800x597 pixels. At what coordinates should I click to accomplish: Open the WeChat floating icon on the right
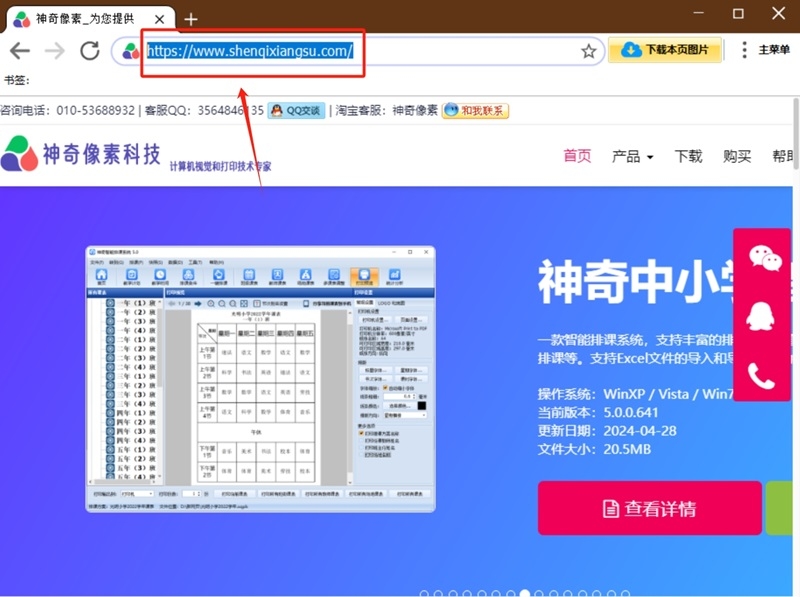coord(762,257)
